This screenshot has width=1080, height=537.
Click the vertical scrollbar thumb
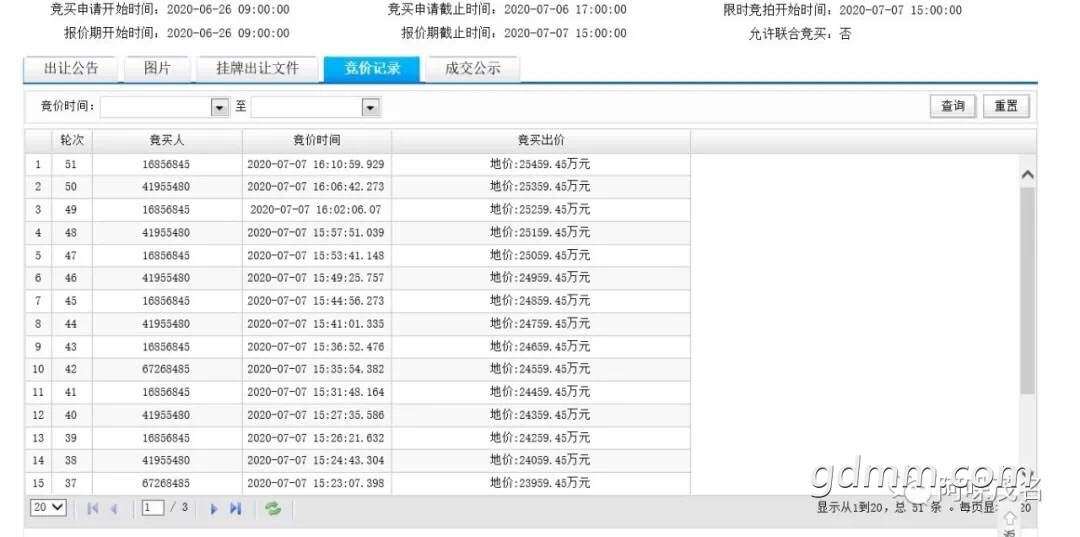coord(1027,291)
